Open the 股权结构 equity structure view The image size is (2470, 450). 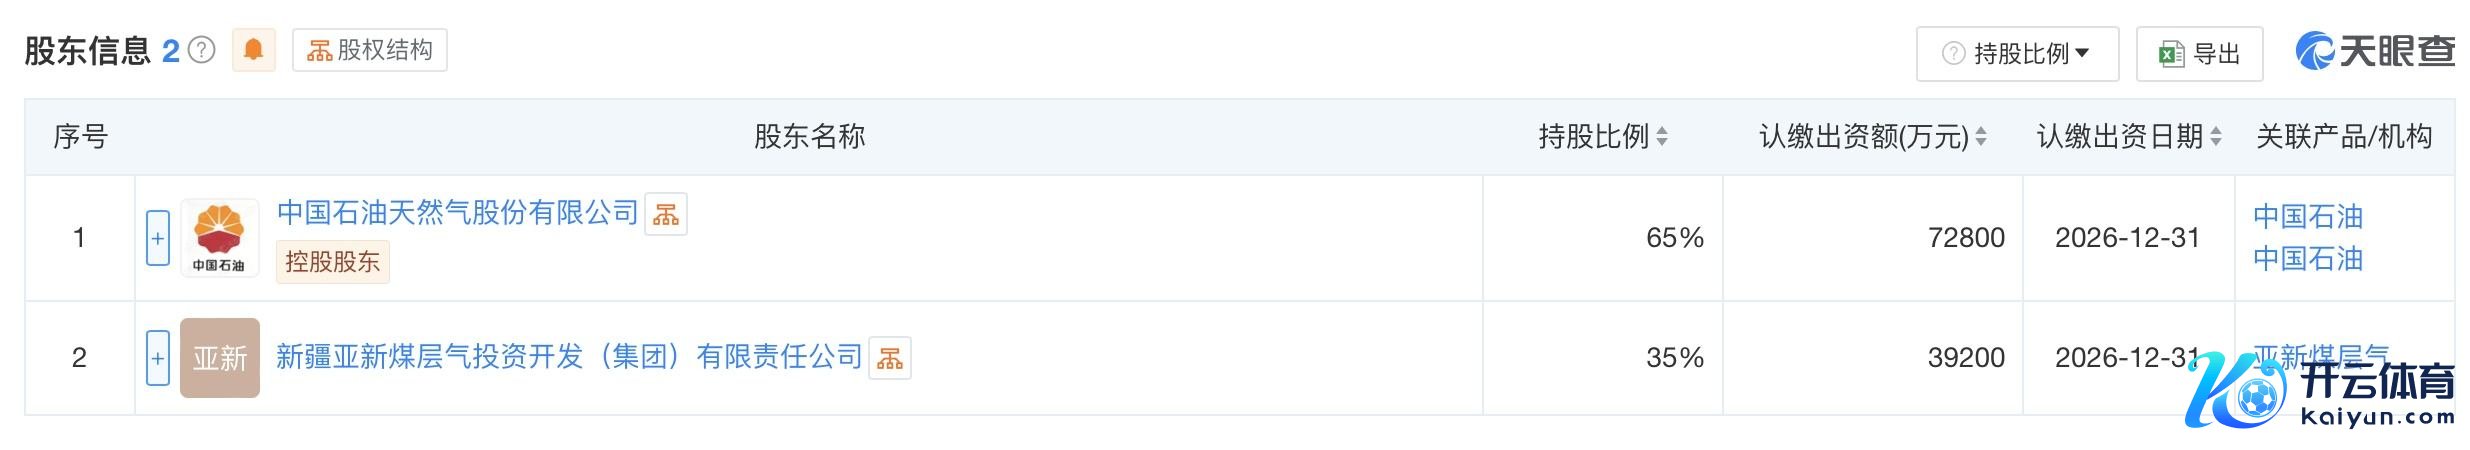pyautogui.click(x=370, y=50)
